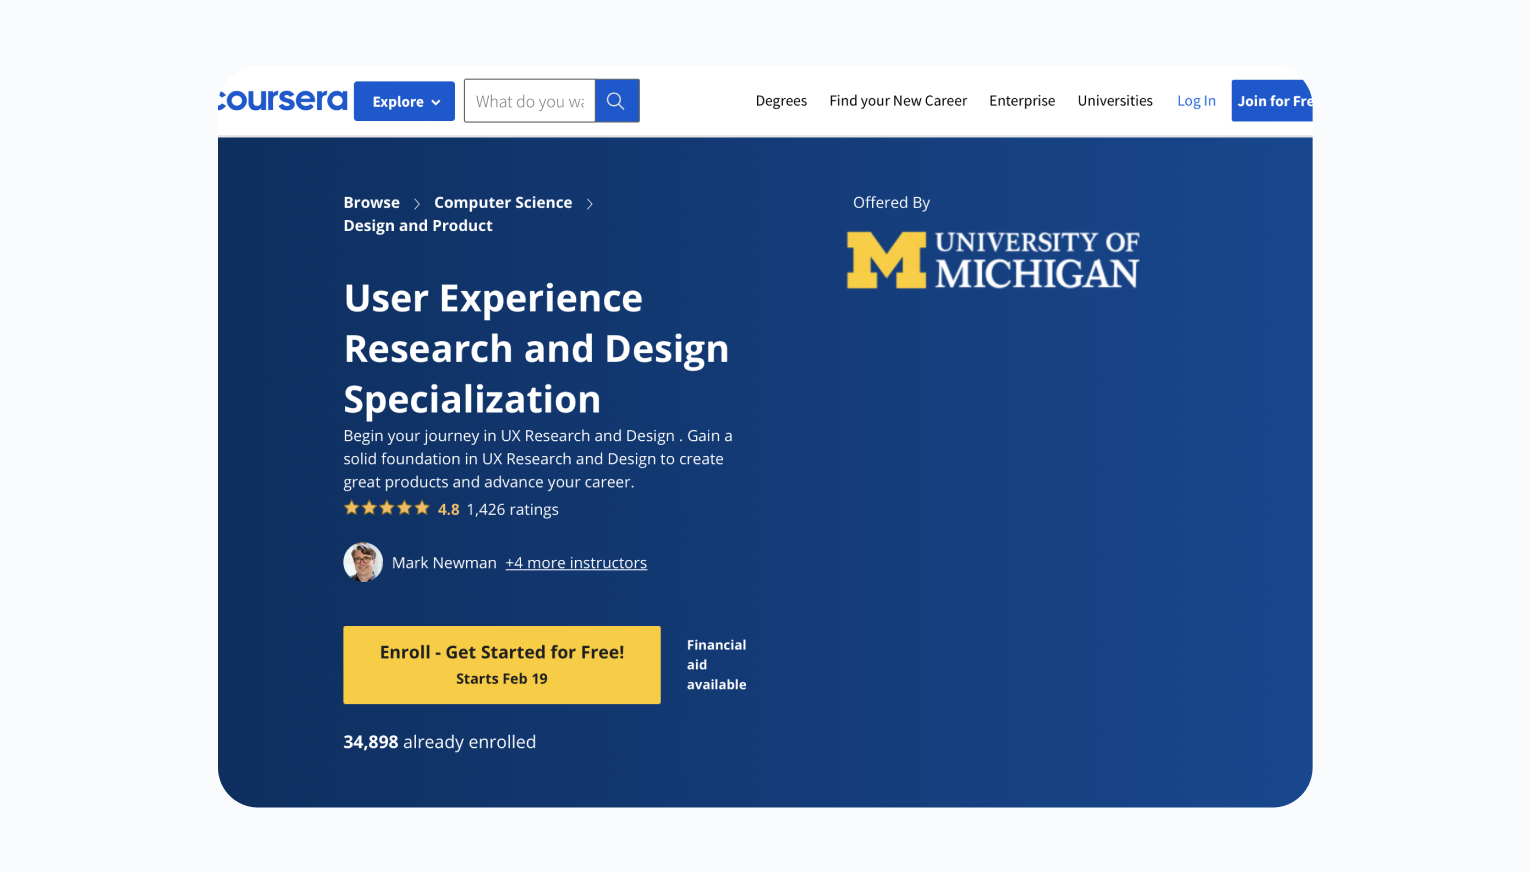
Task: Focus the "What do you want" search field
Action: [x=530, y=101]
